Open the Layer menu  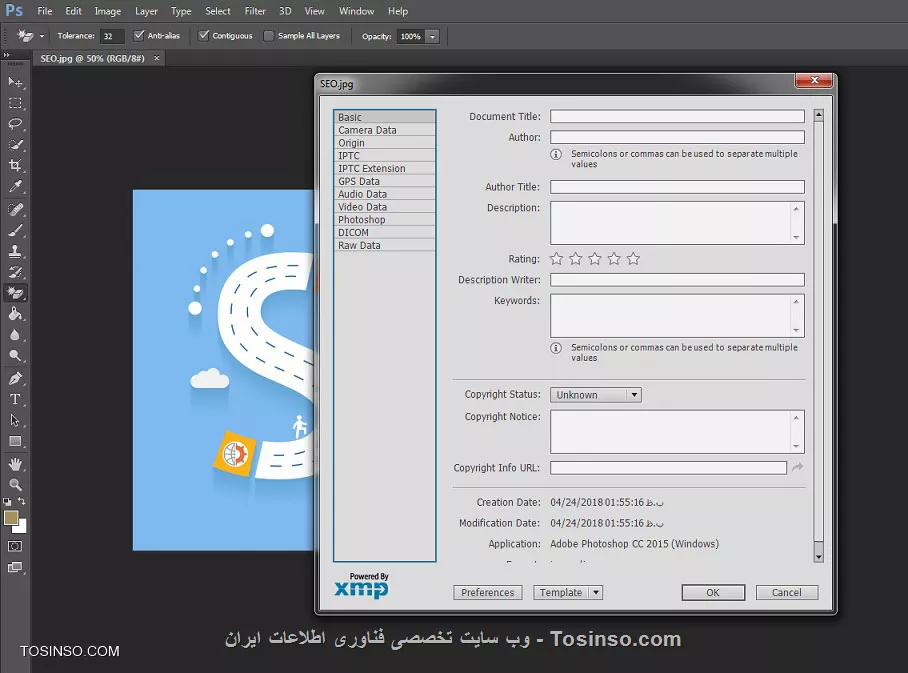click(146, 11)
